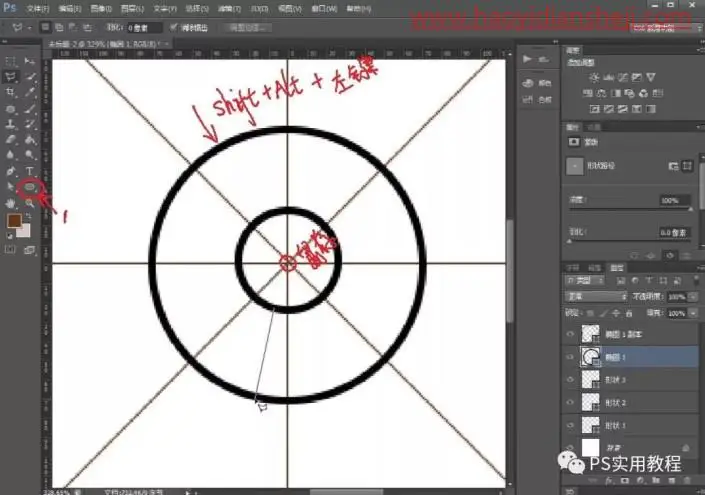Hide the 椭圆 1 layer

[x=570, y=357]
